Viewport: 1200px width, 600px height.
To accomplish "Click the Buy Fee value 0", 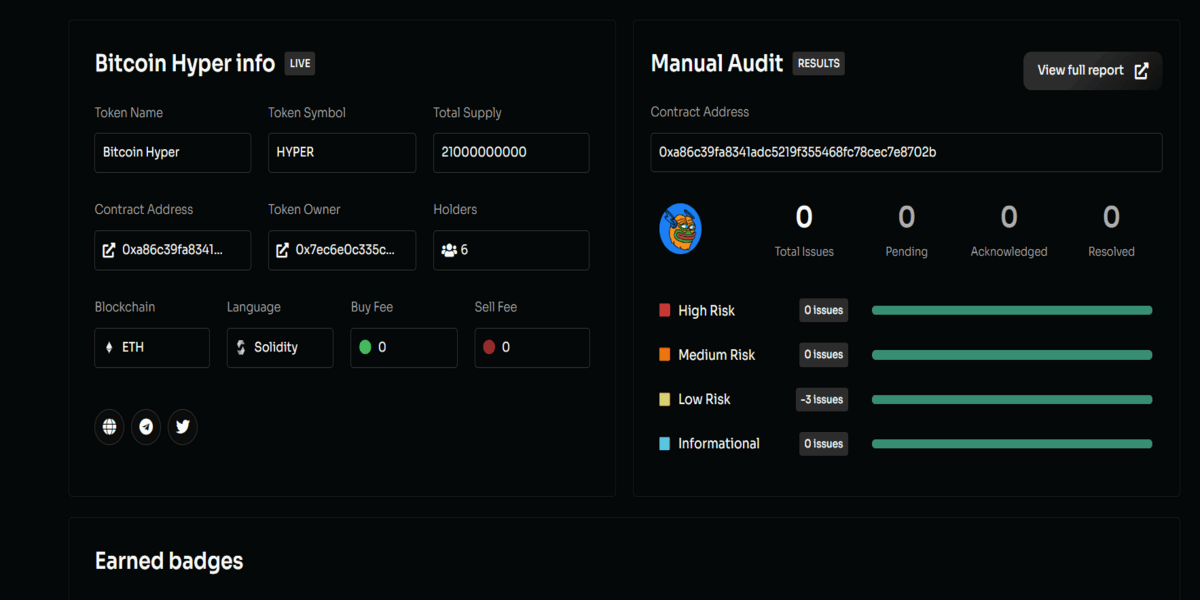I will pos(382,348).
